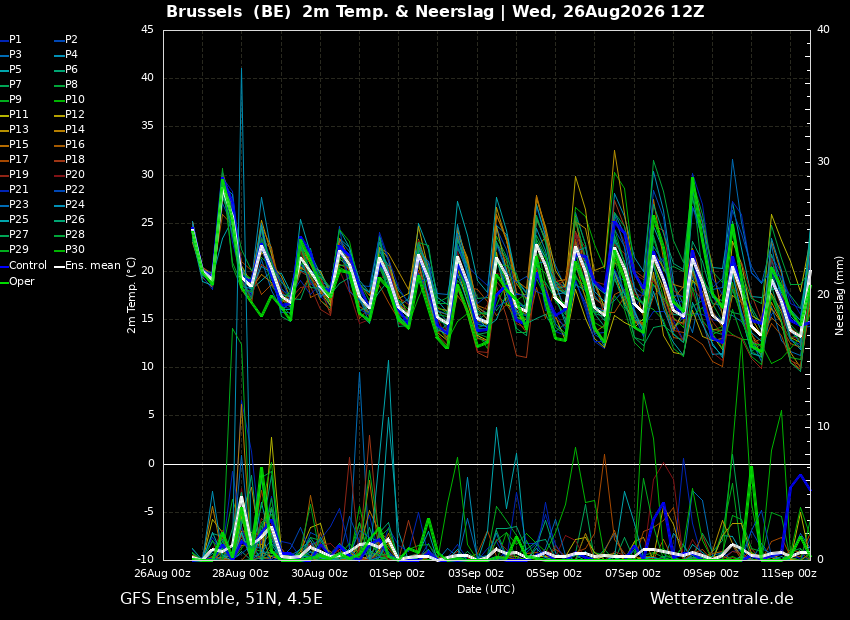Click the 28Aug 00z date label
The width and height of the screenshot is (850, 620).
click(241, 573)
